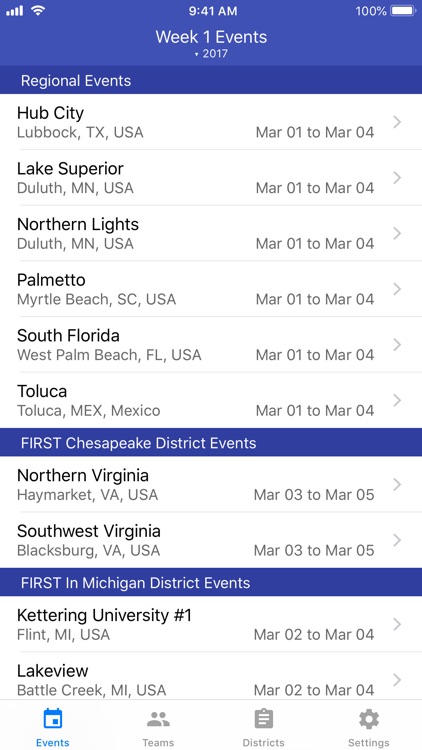Tap the cellular signal bars icon

[x=14, y=11]
